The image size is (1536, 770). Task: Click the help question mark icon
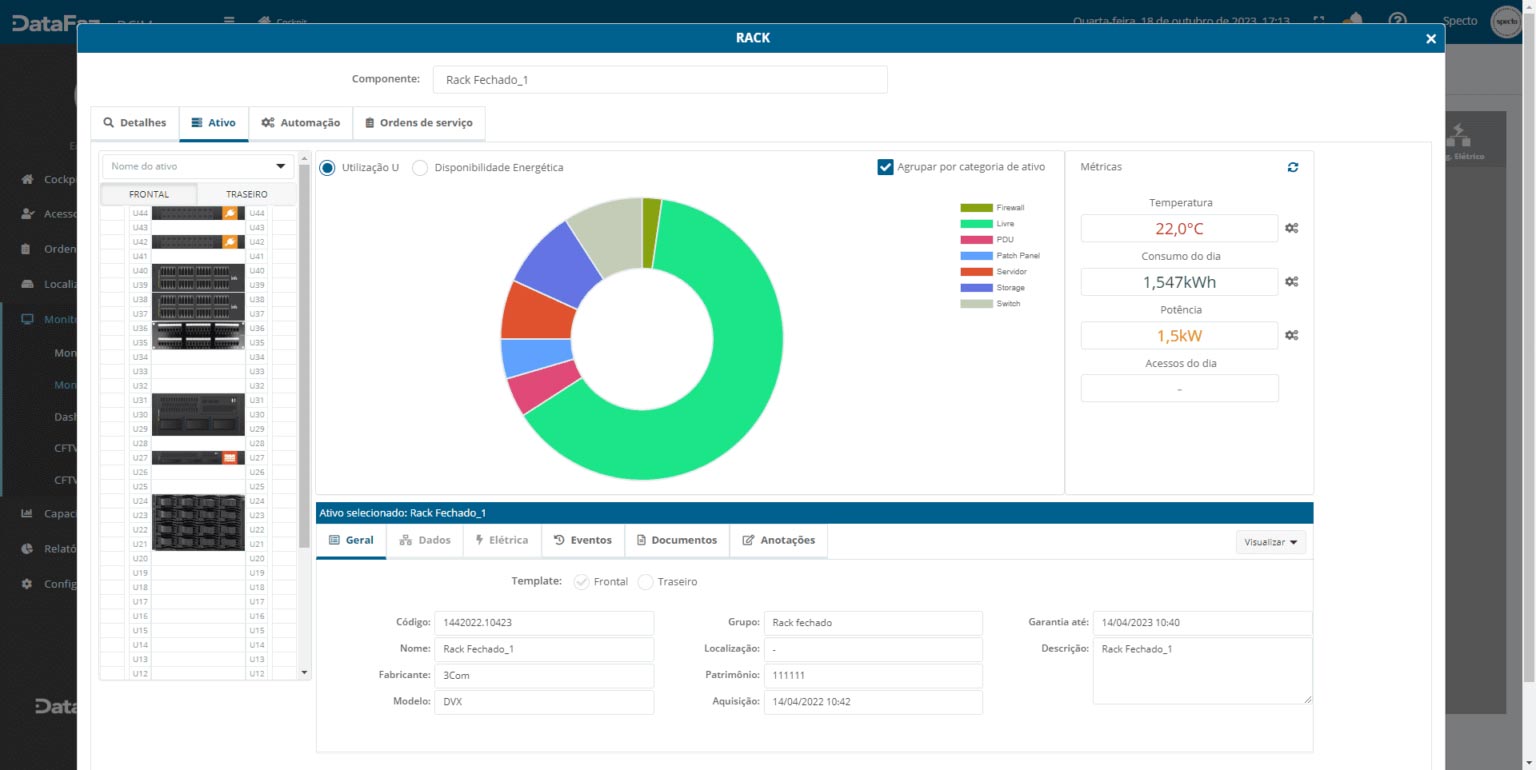tap(1397, 20)
